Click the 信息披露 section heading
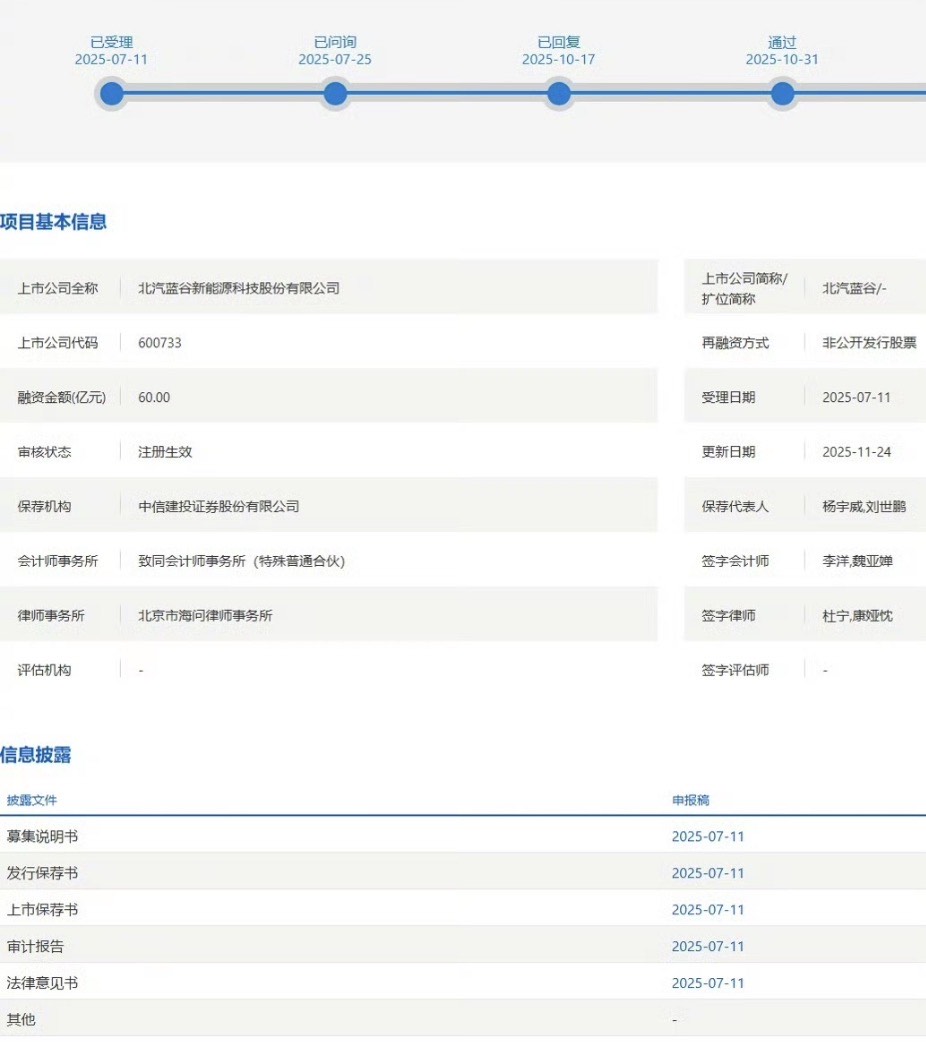The height and width of the screenshot is (1042, 926). point(36,755)
